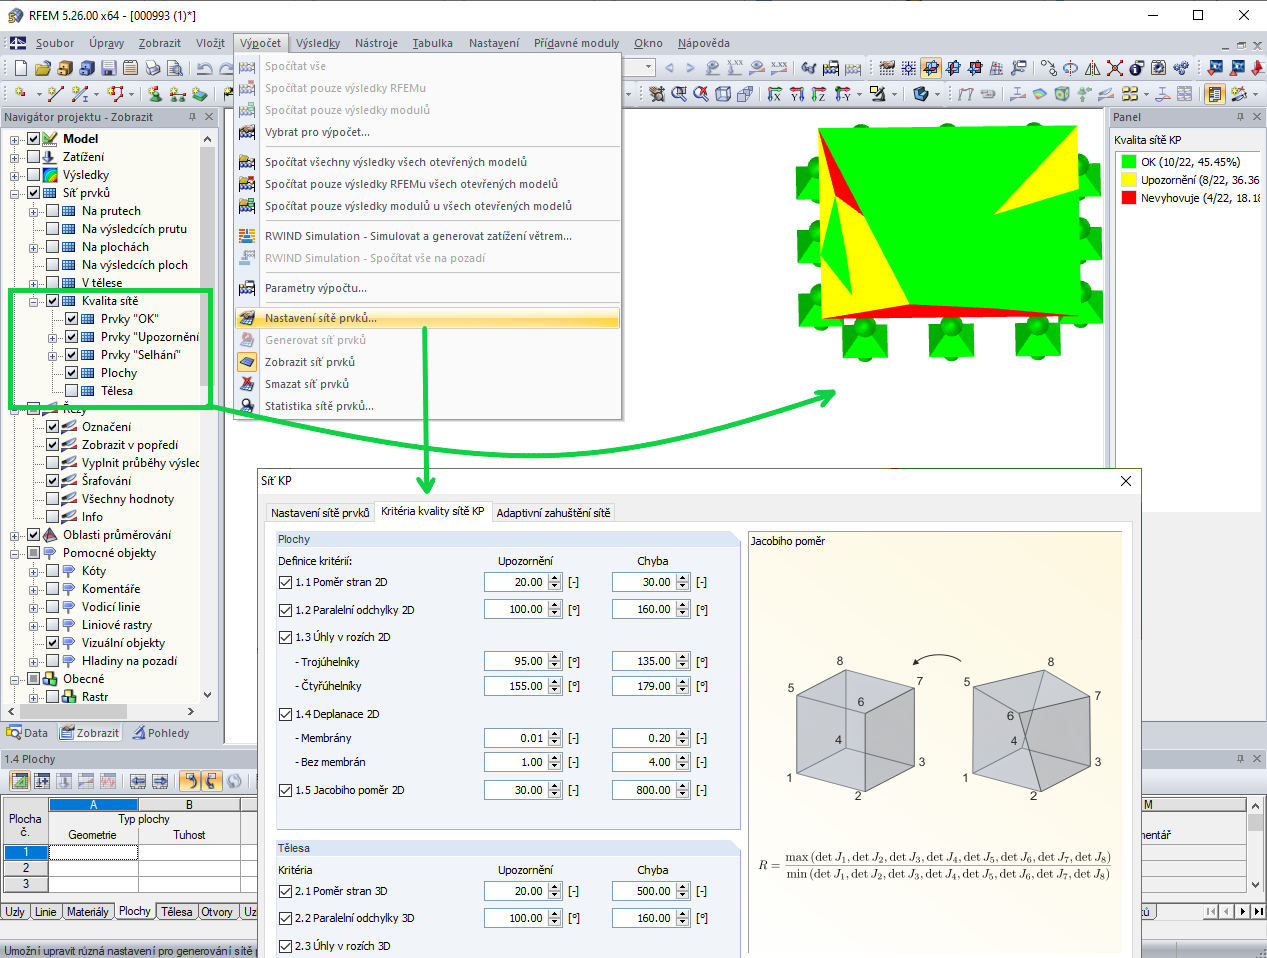Switch to the Zobrazit navigator tab
Screen dimensions: 1267x958
89,733
